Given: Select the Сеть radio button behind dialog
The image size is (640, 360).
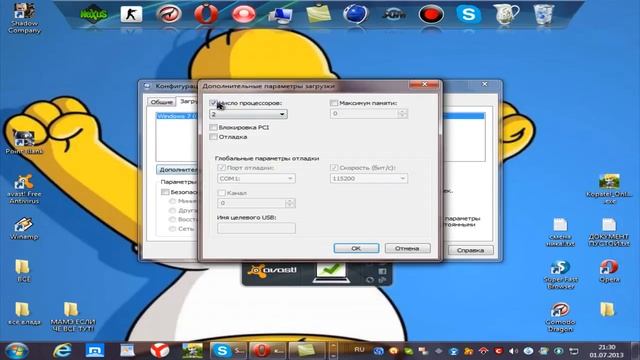Looking at the screenshot, I should (x=173, y=229).
